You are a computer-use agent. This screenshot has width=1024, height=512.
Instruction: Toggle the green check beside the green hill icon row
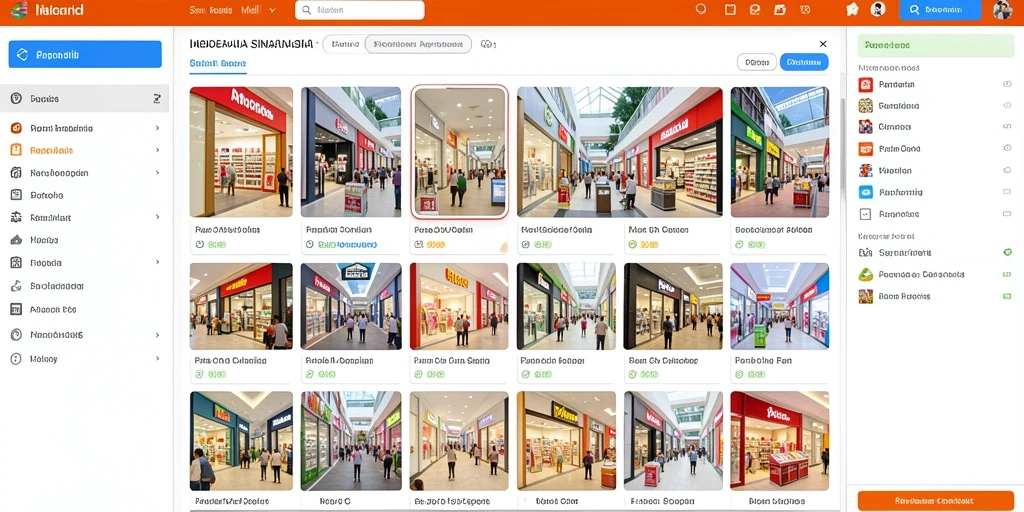tap(1006, 274)
